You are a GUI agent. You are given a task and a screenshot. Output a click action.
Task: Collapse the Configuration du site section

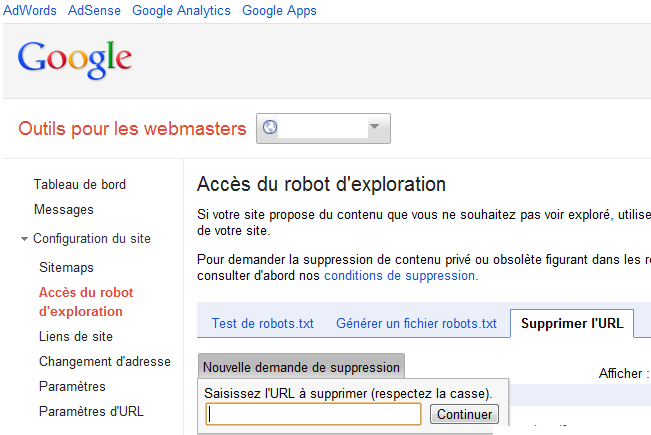24,239
